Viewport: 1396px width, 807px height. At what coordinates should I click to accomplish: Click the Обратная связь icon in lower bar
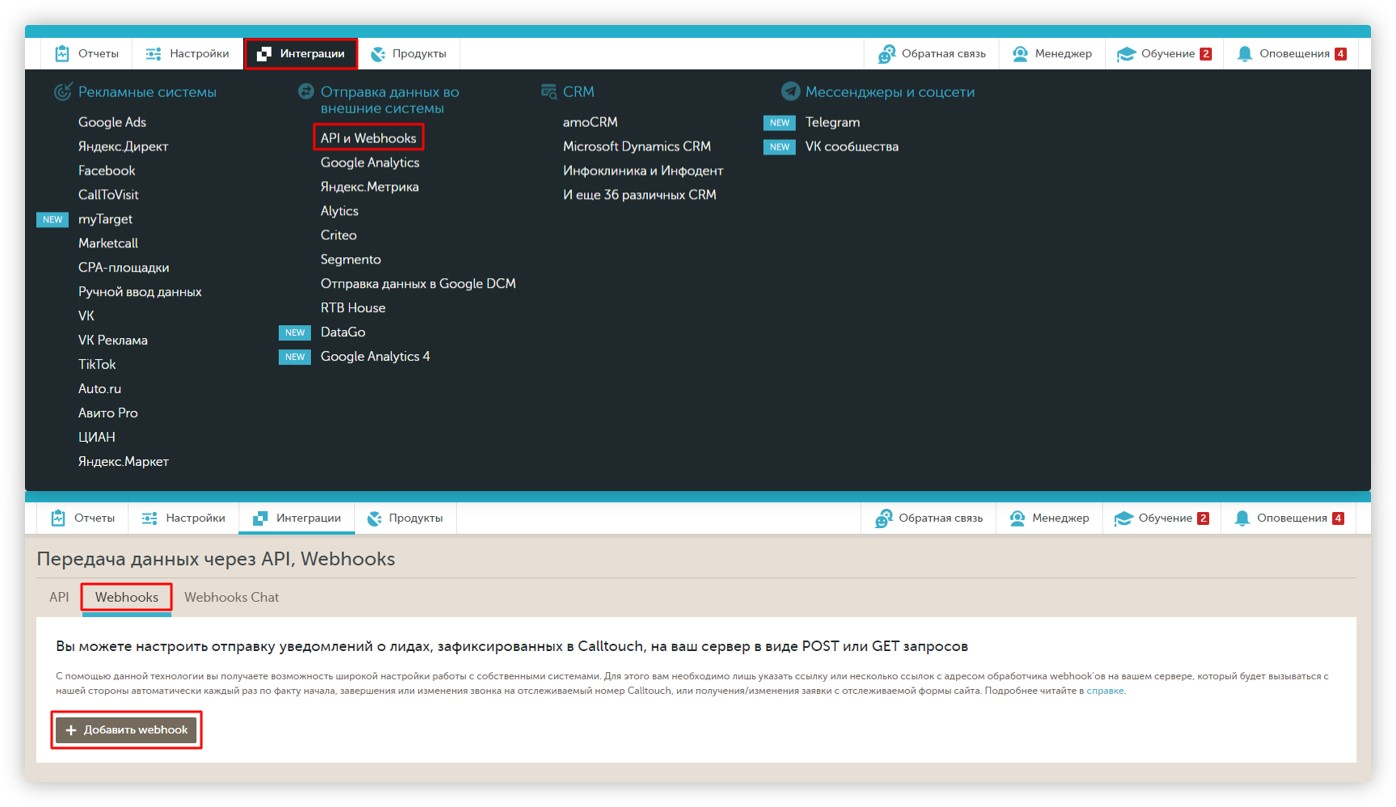[x=884, y=518]
